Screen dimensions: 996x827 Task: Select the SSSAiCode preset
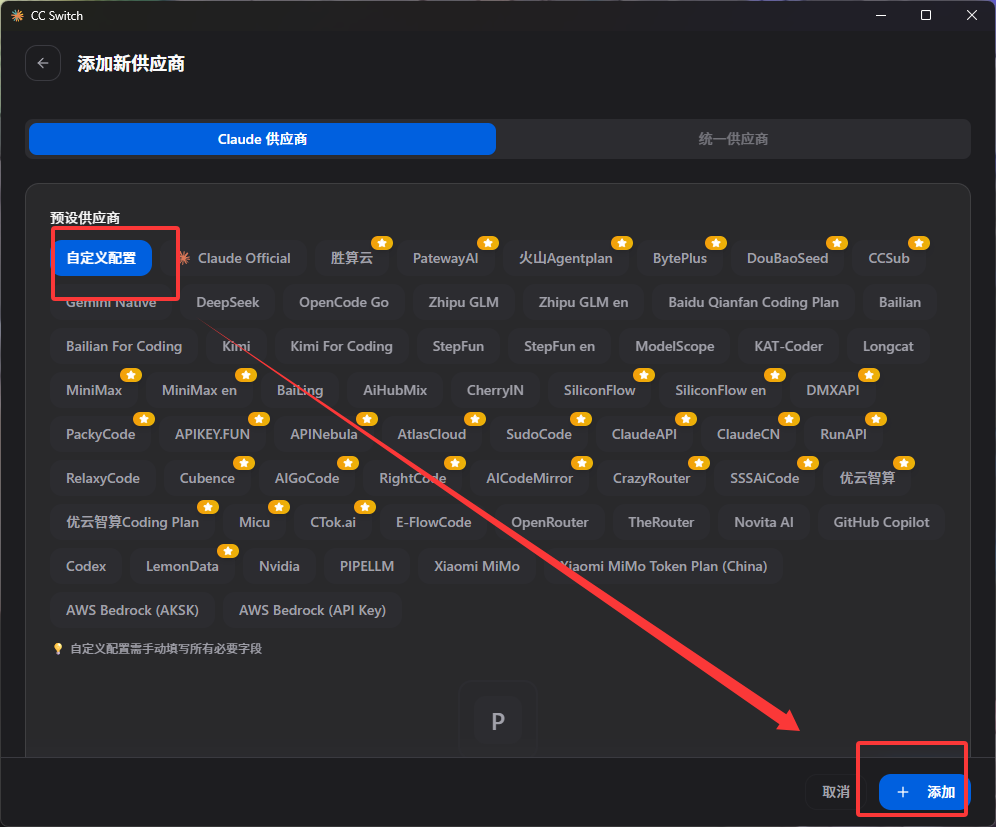click(765, 478)
